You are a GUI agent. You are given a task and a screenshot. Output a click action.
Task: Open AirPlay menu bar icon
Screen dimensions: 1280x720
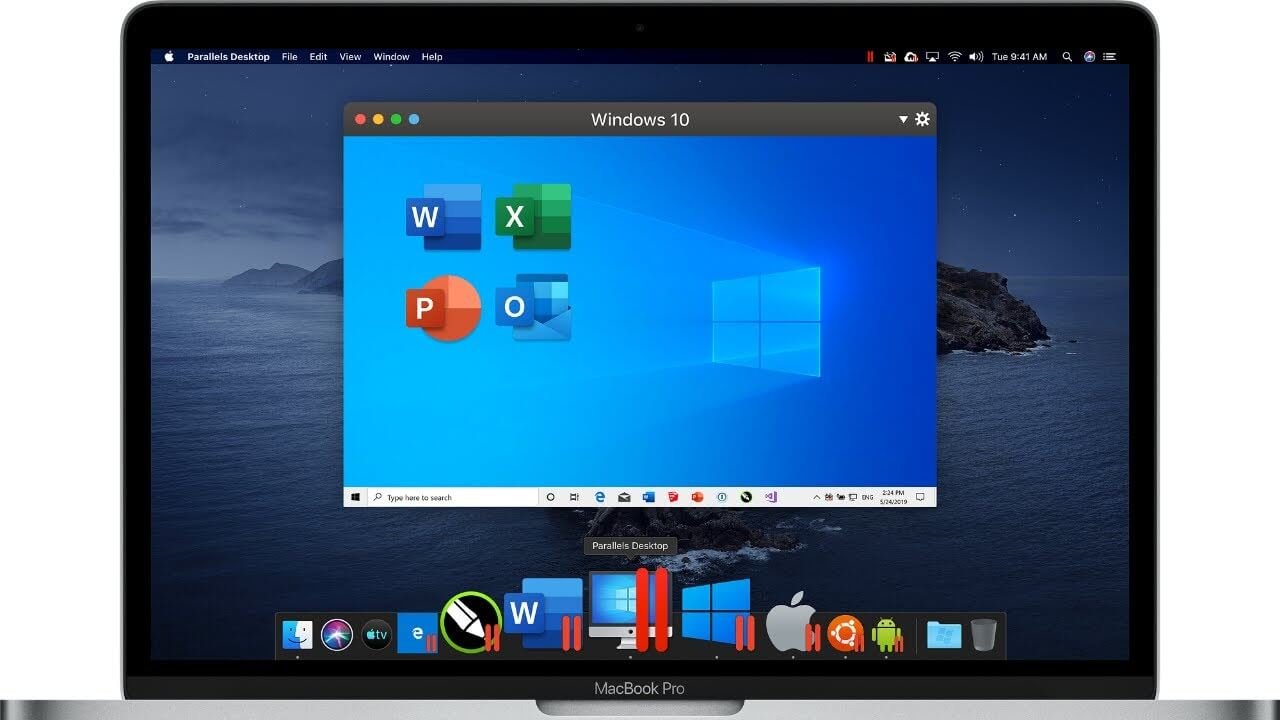[932, 57]
